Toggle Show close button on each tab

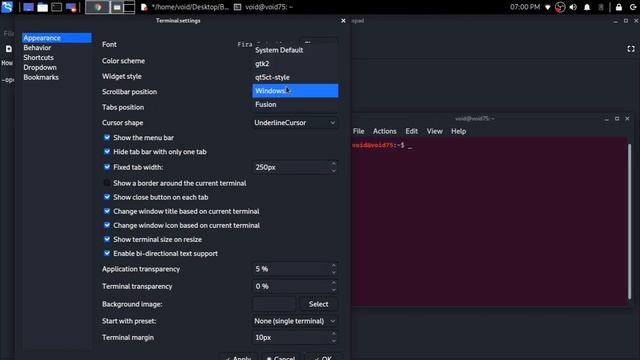pyautogui.click(x=107, y=197)
